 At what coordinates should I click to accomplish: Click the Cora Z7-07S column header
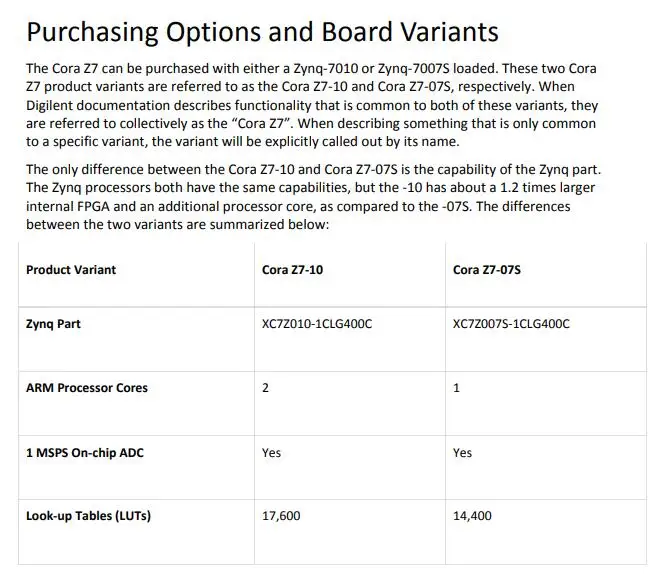pos(486,270)
